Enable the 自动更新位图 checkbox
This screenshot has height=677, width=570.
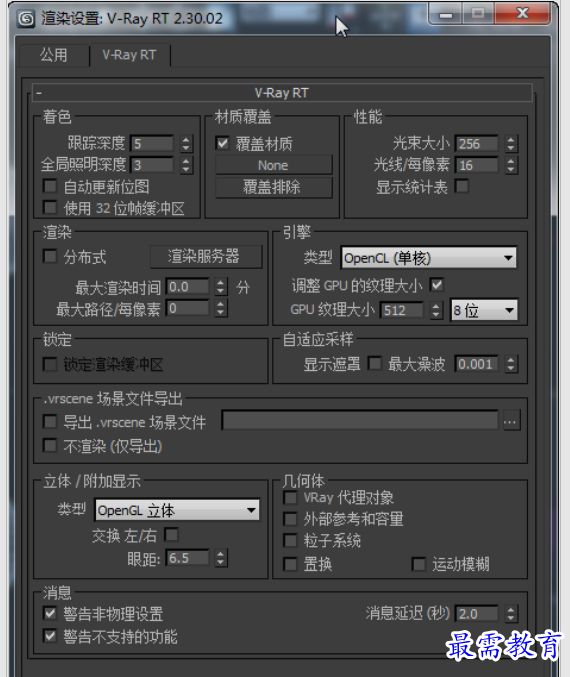tap(50, 187)
